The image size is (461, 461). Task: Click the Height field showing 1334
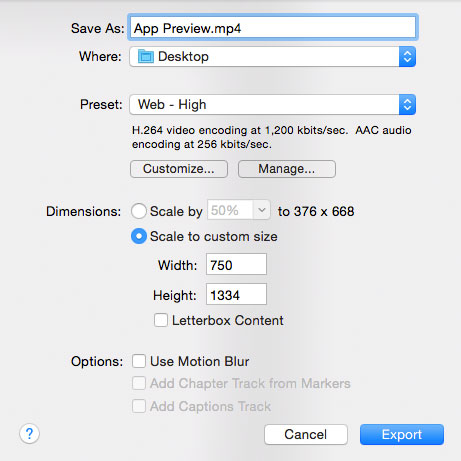[x=236, y=294]
